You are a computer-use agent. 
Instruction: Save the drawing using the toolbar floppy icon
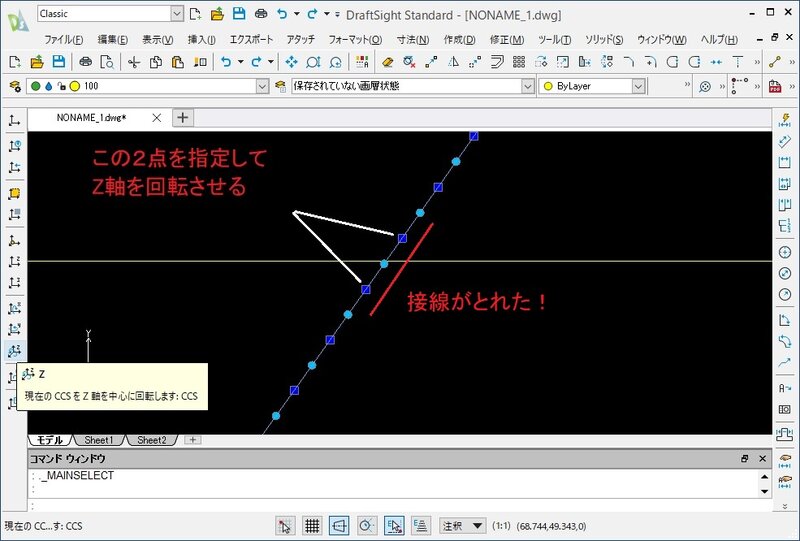pos(59,62)
